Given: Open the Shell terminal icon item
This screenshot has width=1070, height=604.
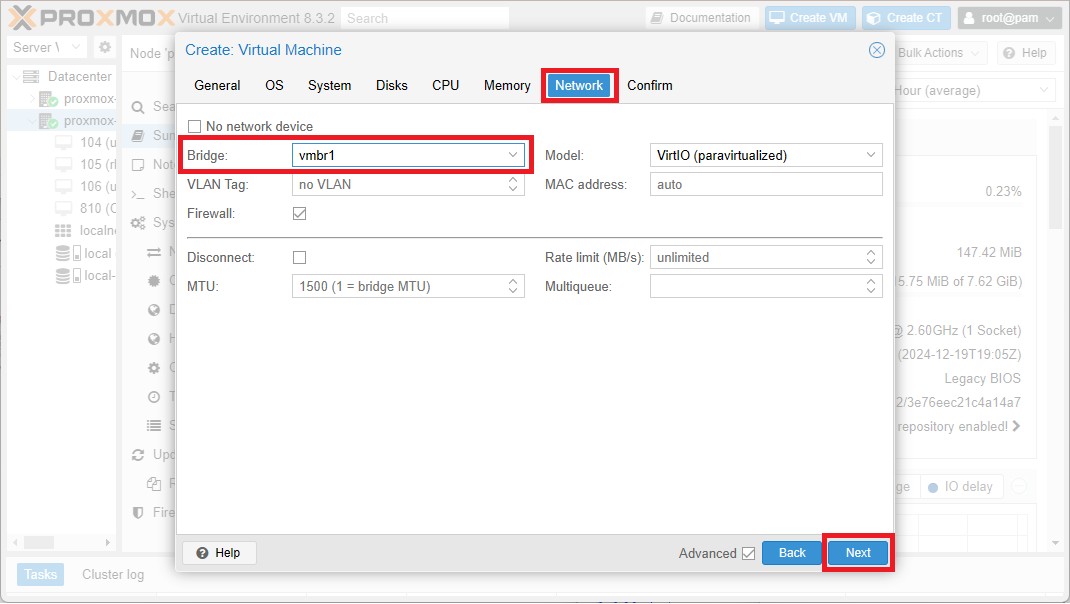Looking at the screenshot, I should (138, 194).
